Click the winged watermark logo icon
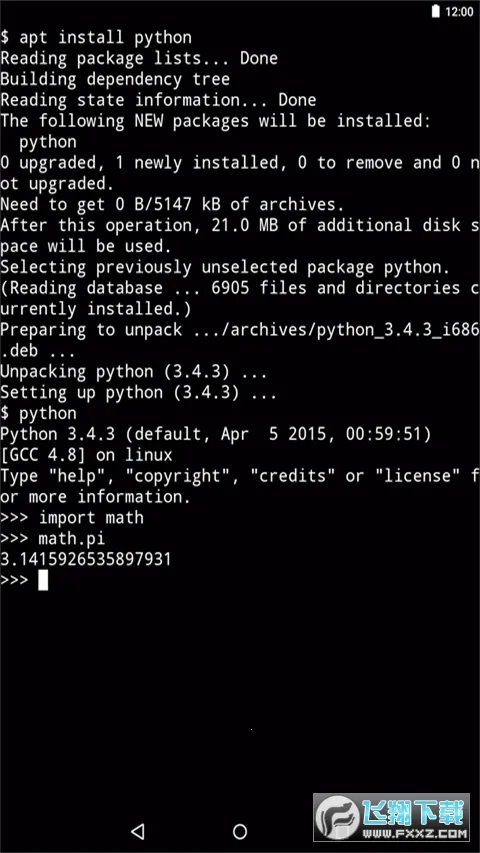480x853 pixels. (339, 817)
